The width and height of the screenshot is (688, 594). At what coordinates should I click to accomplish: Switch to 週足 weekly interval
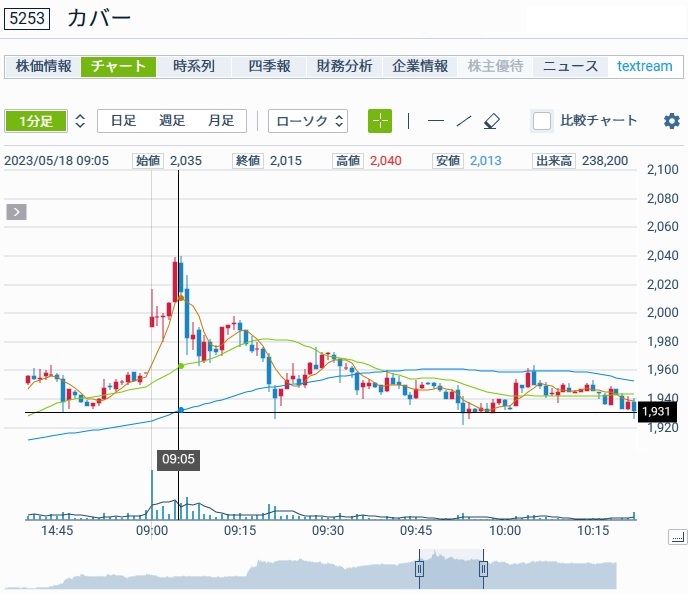[172, 121]
